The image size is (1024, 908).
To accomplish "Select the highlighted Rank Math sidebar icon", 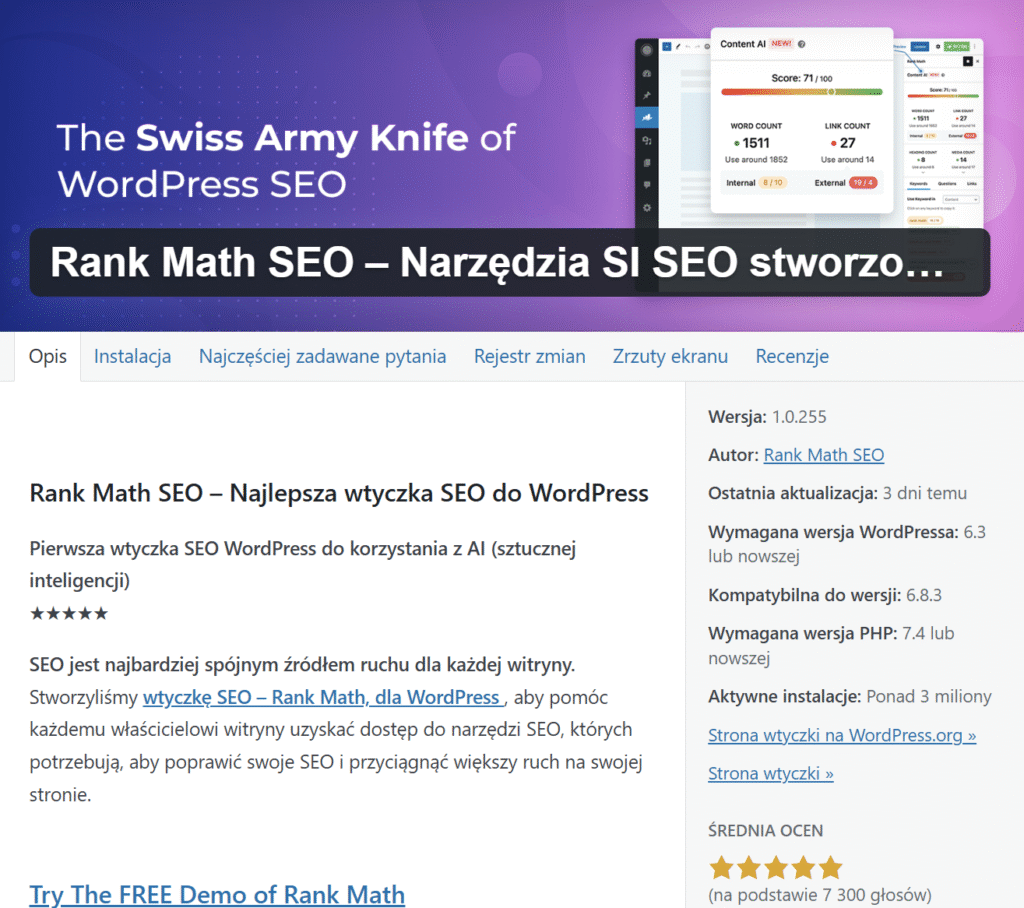I will point(647,117).
